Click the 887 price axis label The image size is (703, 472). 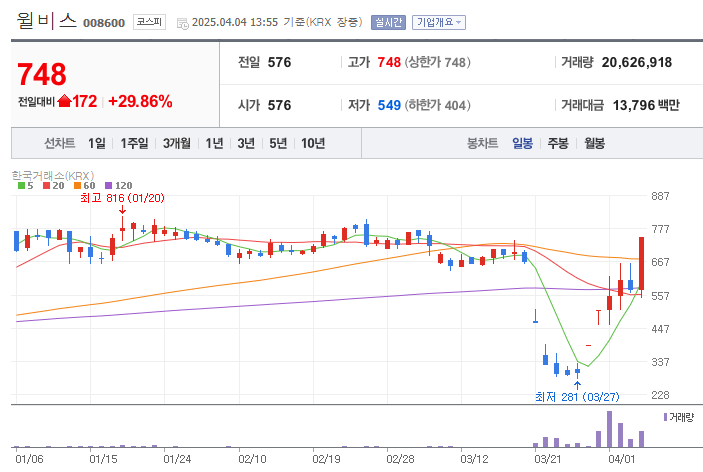pyautogui.click(x=660, y=196)
